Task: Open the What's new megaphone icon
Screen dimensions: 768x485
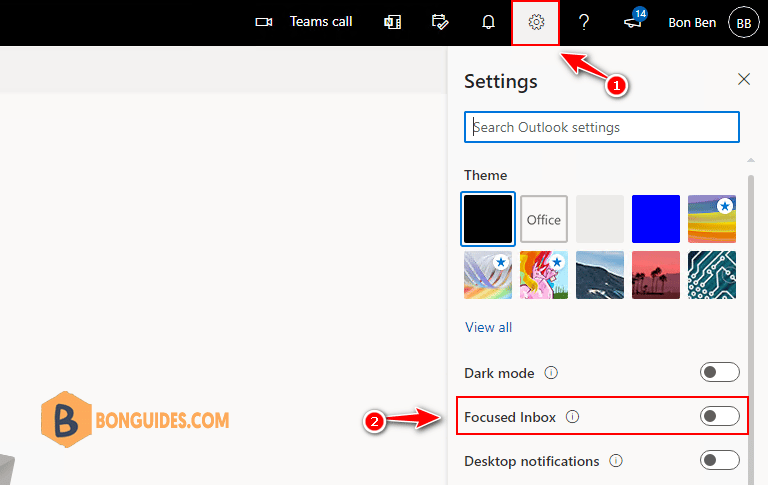Action: click(x=635, y=21)
